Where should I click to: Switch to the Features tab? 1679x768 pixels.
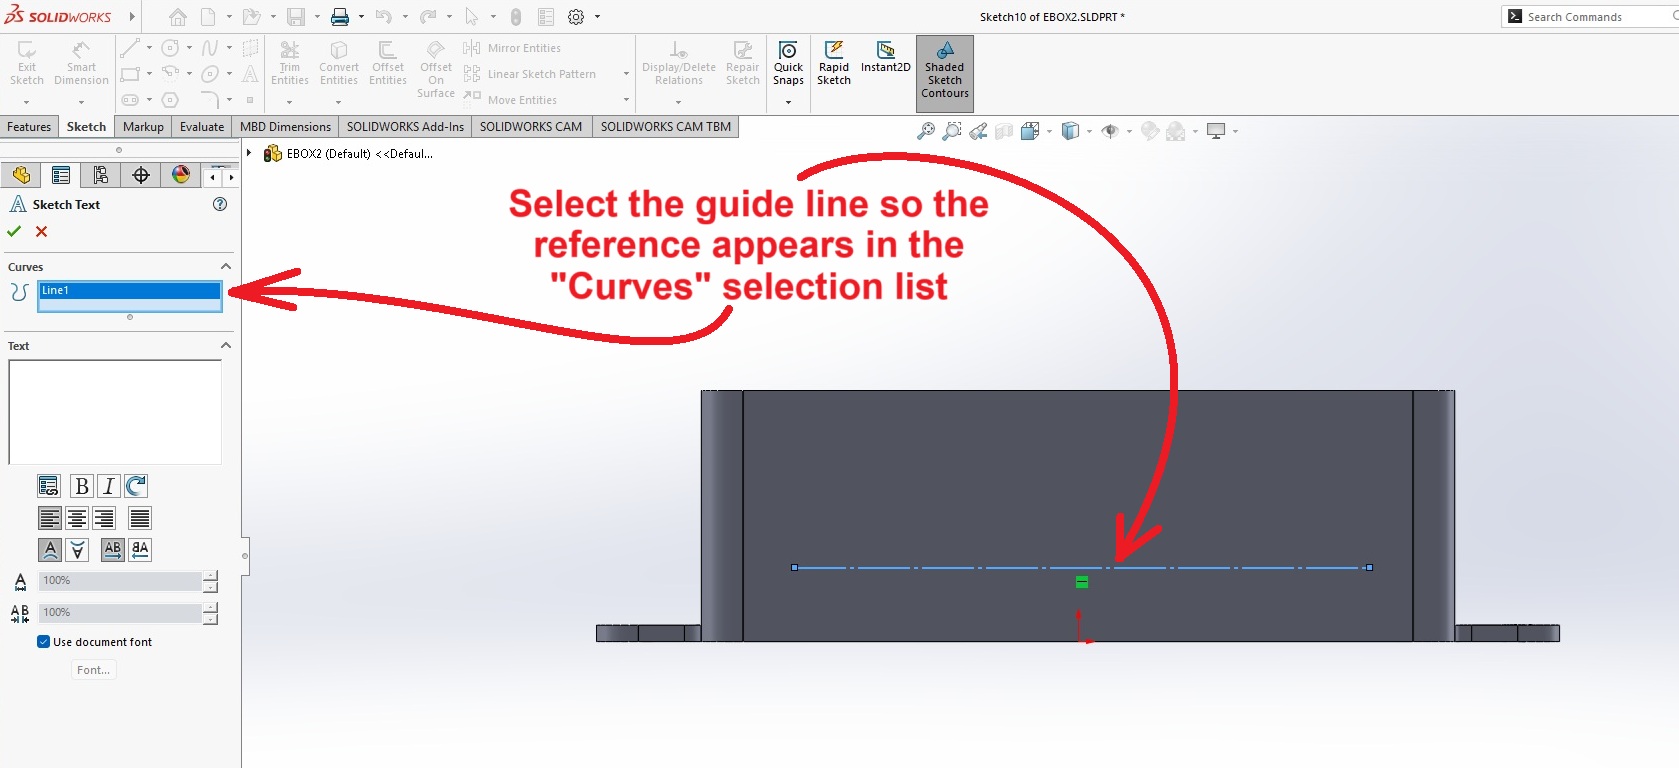[x=29, y=127]
